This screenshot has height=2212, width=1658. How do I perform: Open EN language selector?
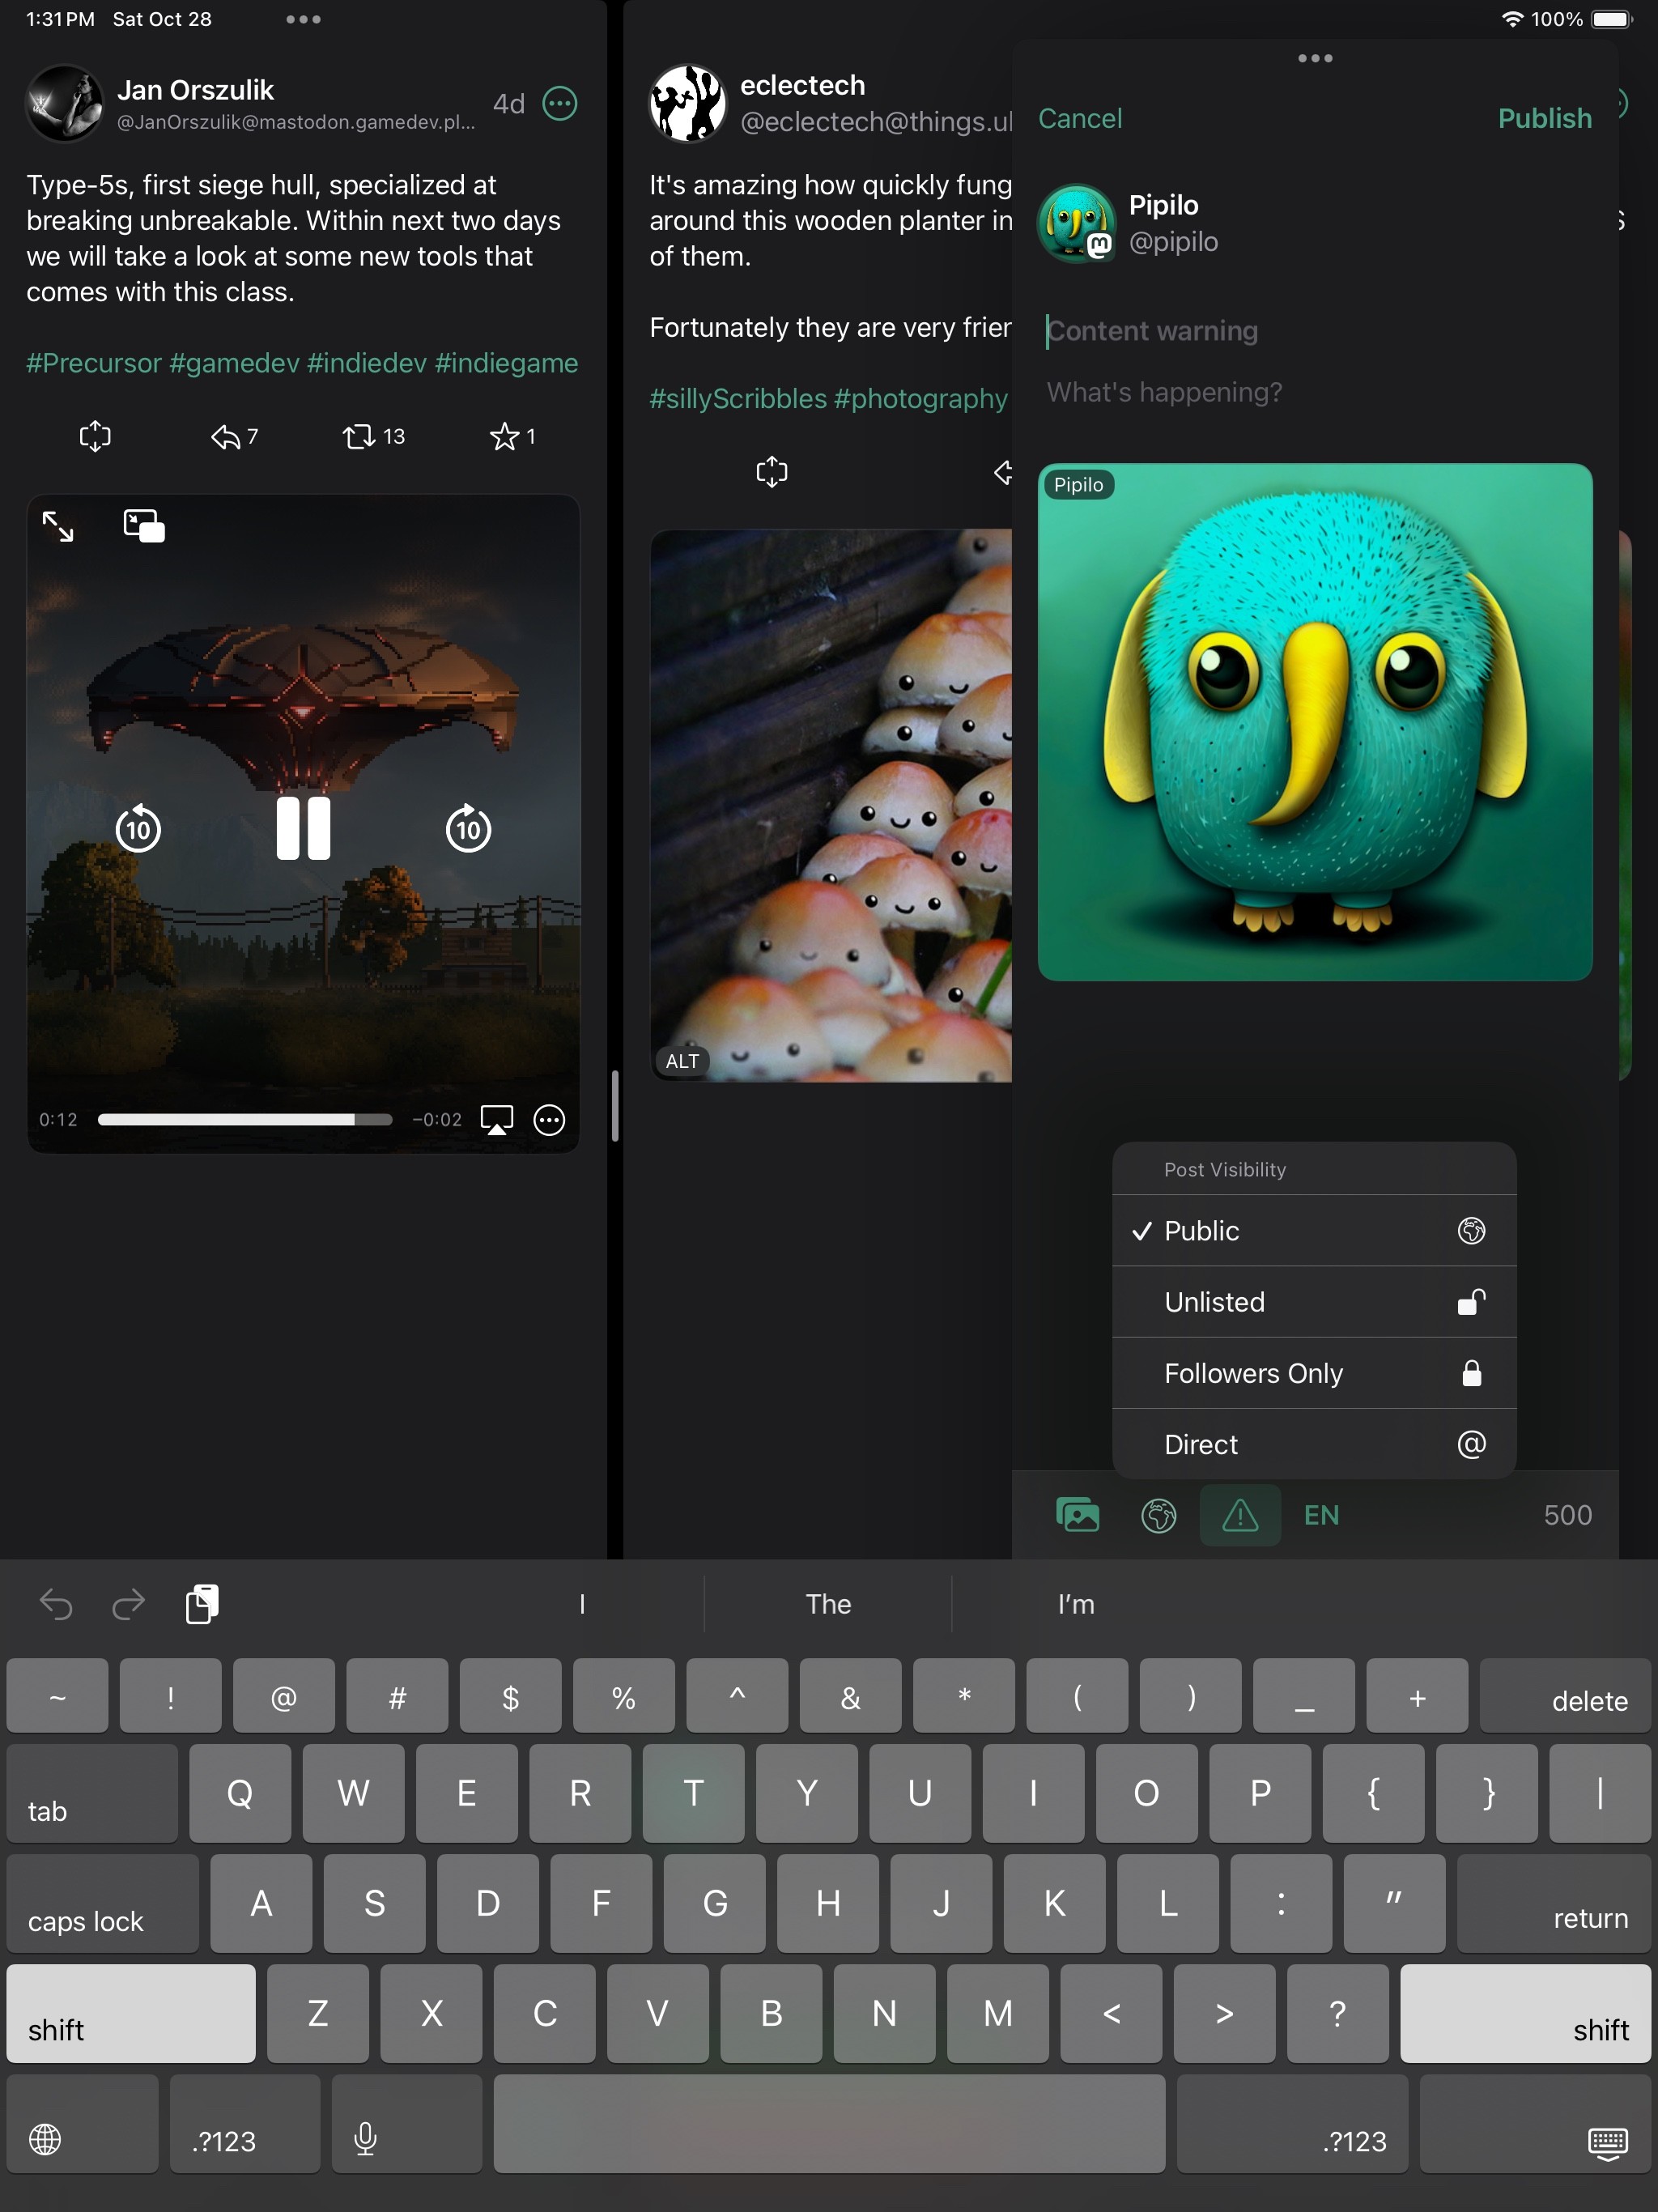coord(1321,1515)
